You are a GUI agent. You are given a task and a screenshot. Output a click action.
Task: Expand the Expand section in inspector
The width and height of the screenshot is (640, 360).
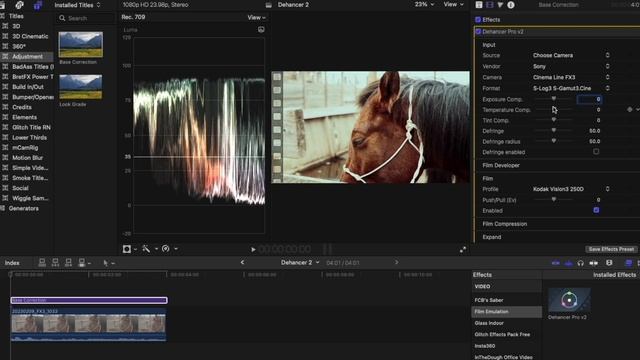coord(492,237)
